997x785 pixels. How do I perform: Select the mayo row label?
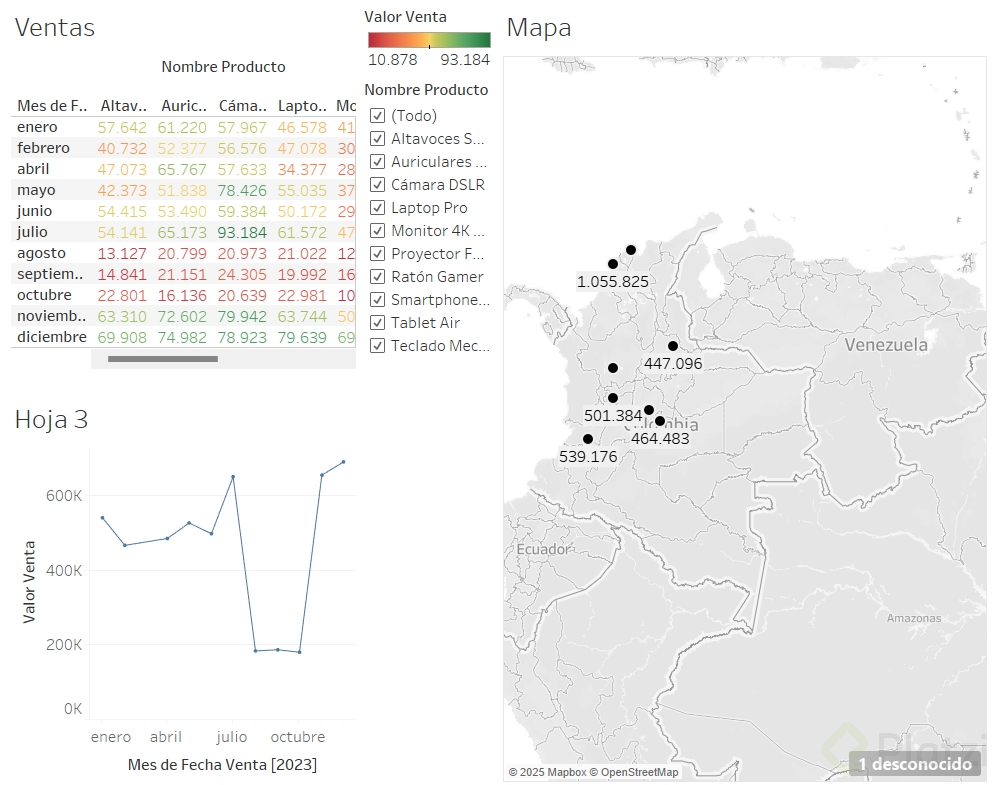pyautogui.click(x=36, y=190)
